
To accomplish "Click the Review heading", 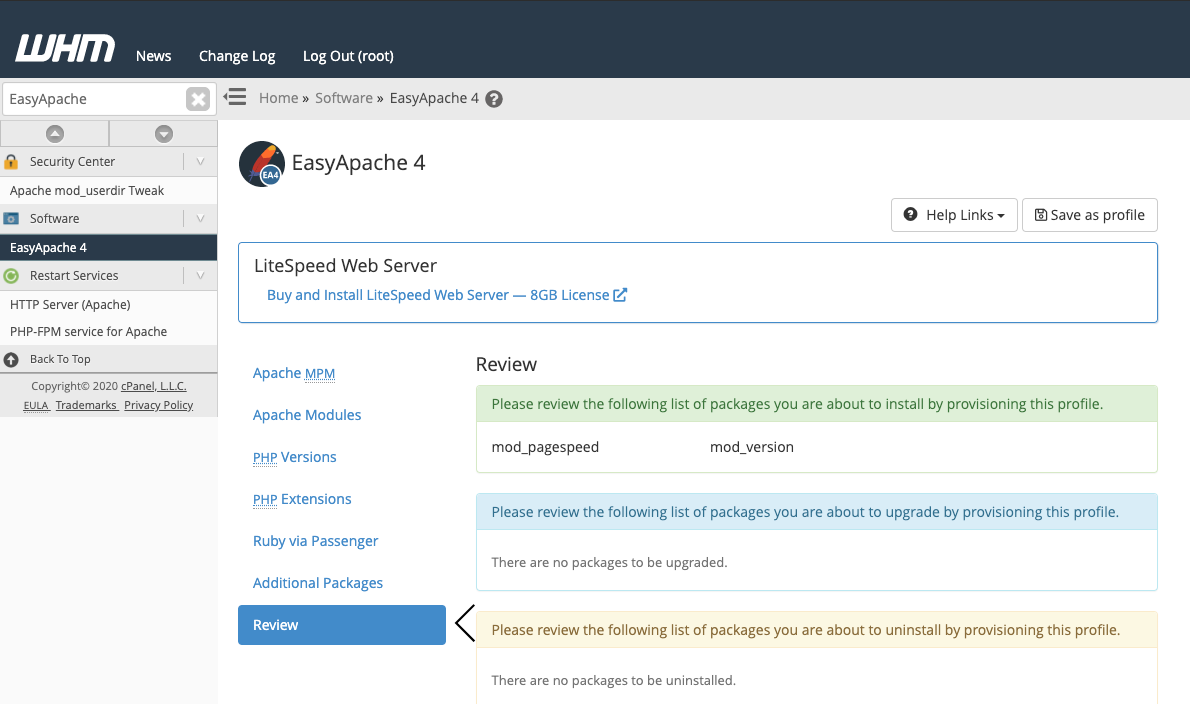I will (506, 365).
